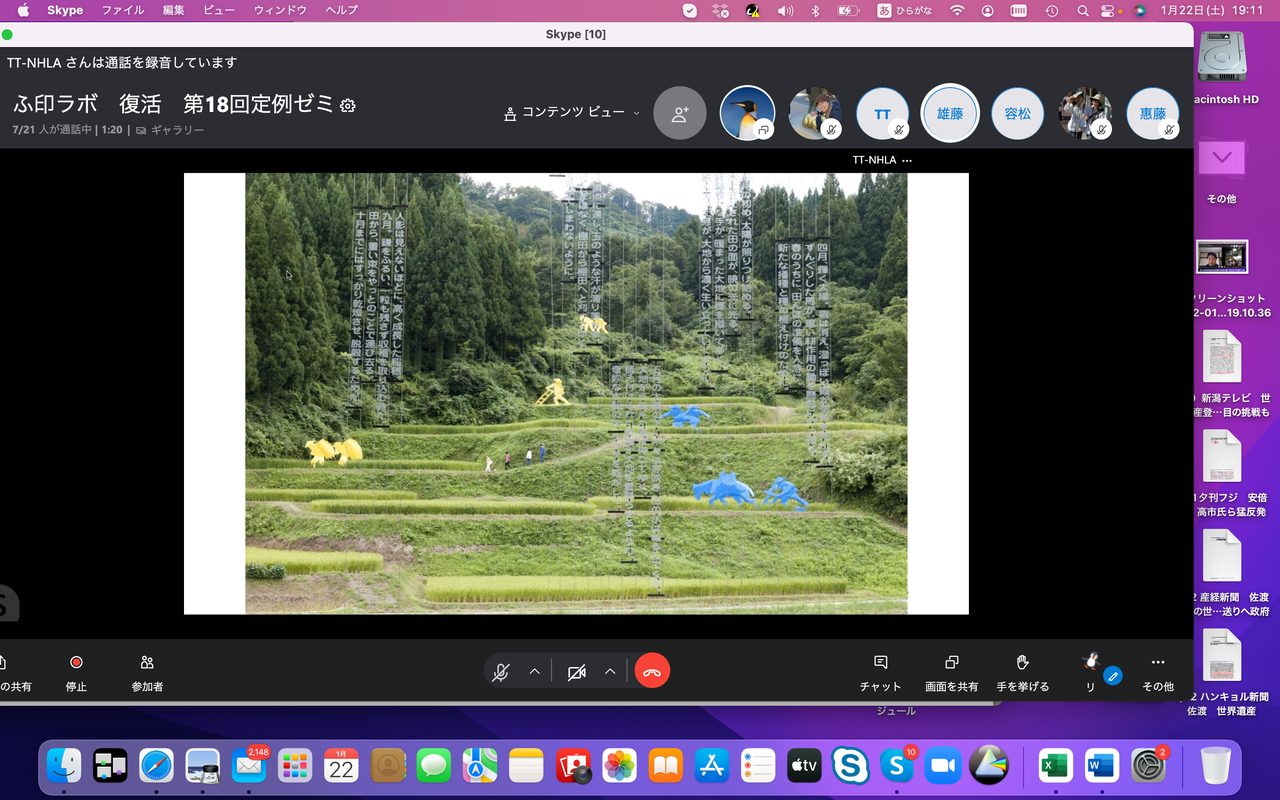
Task: Open the コンテンツ ビュー dropdown
Action: 572,113
